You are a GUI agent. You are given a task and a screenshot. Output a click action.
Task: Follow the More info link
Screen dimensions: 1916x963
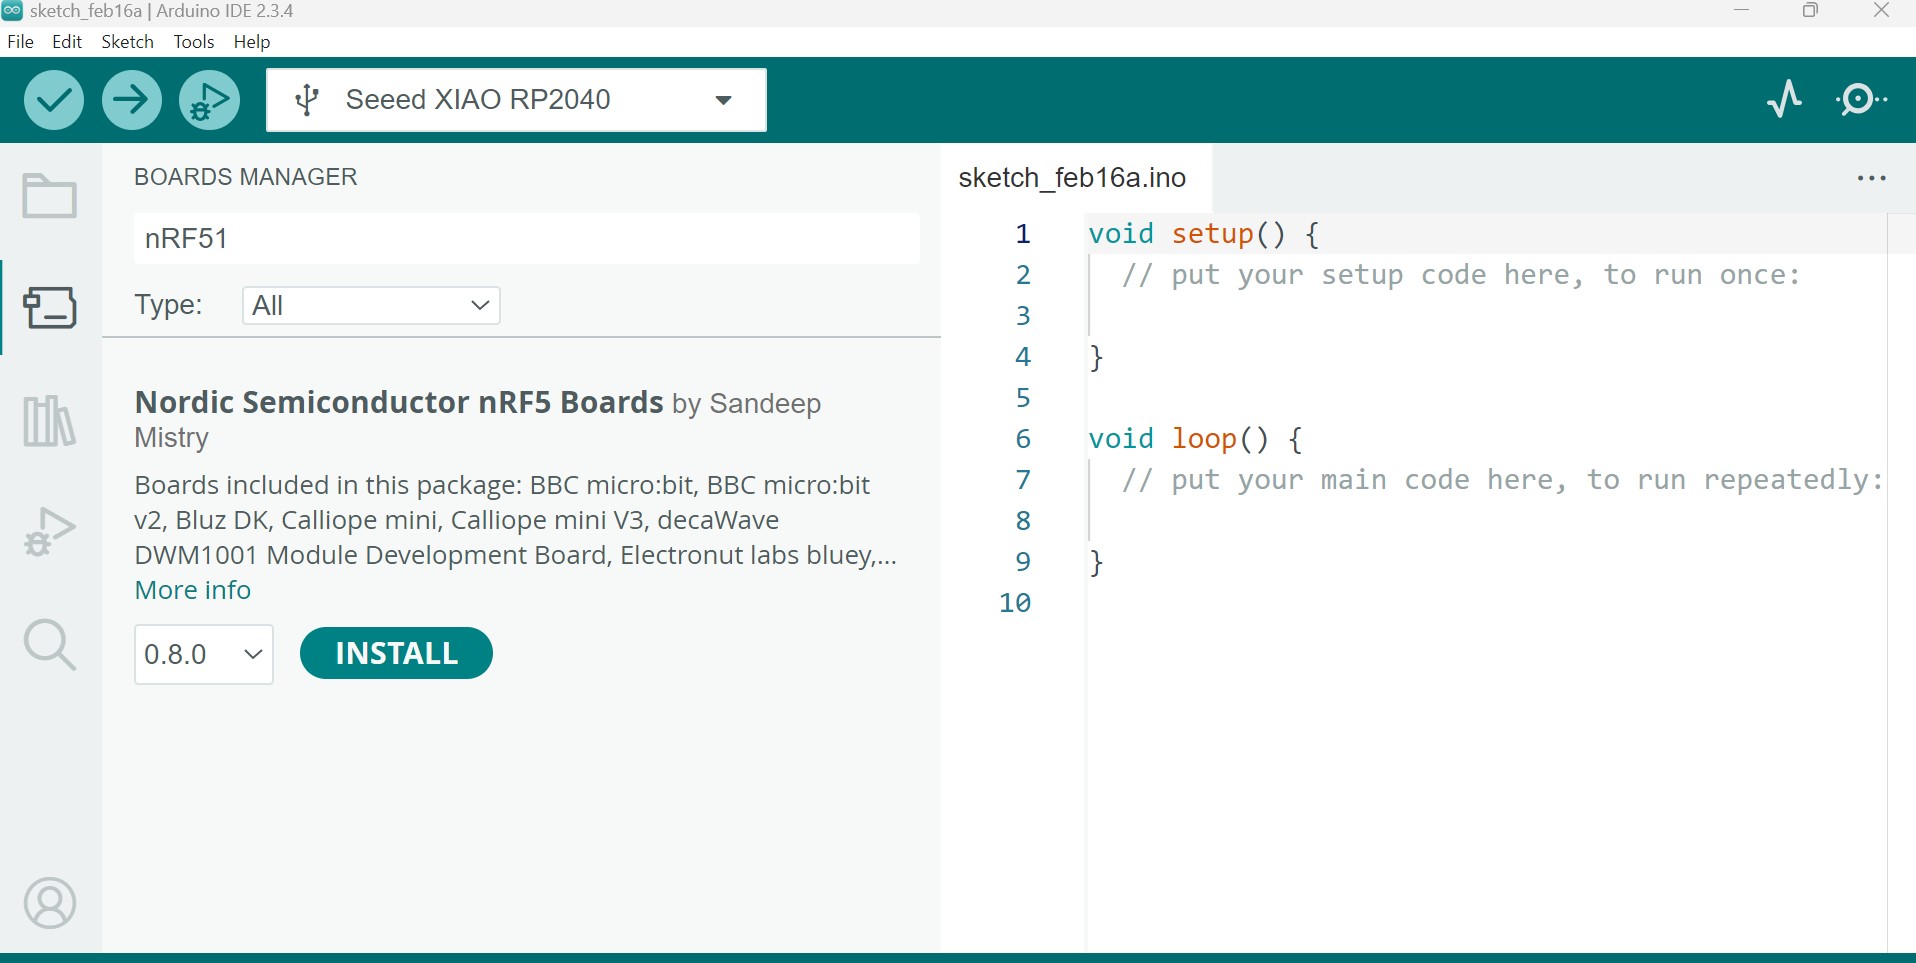(193, 590)
